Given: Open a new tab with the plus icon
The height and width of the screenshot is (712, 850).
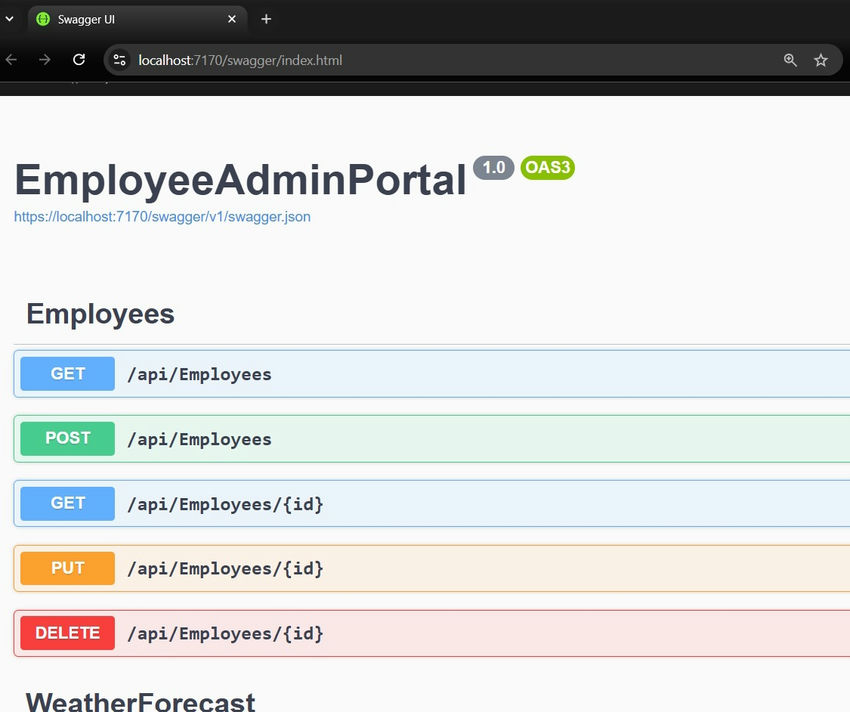Looking at the screenshot, I should coord(266,19).
